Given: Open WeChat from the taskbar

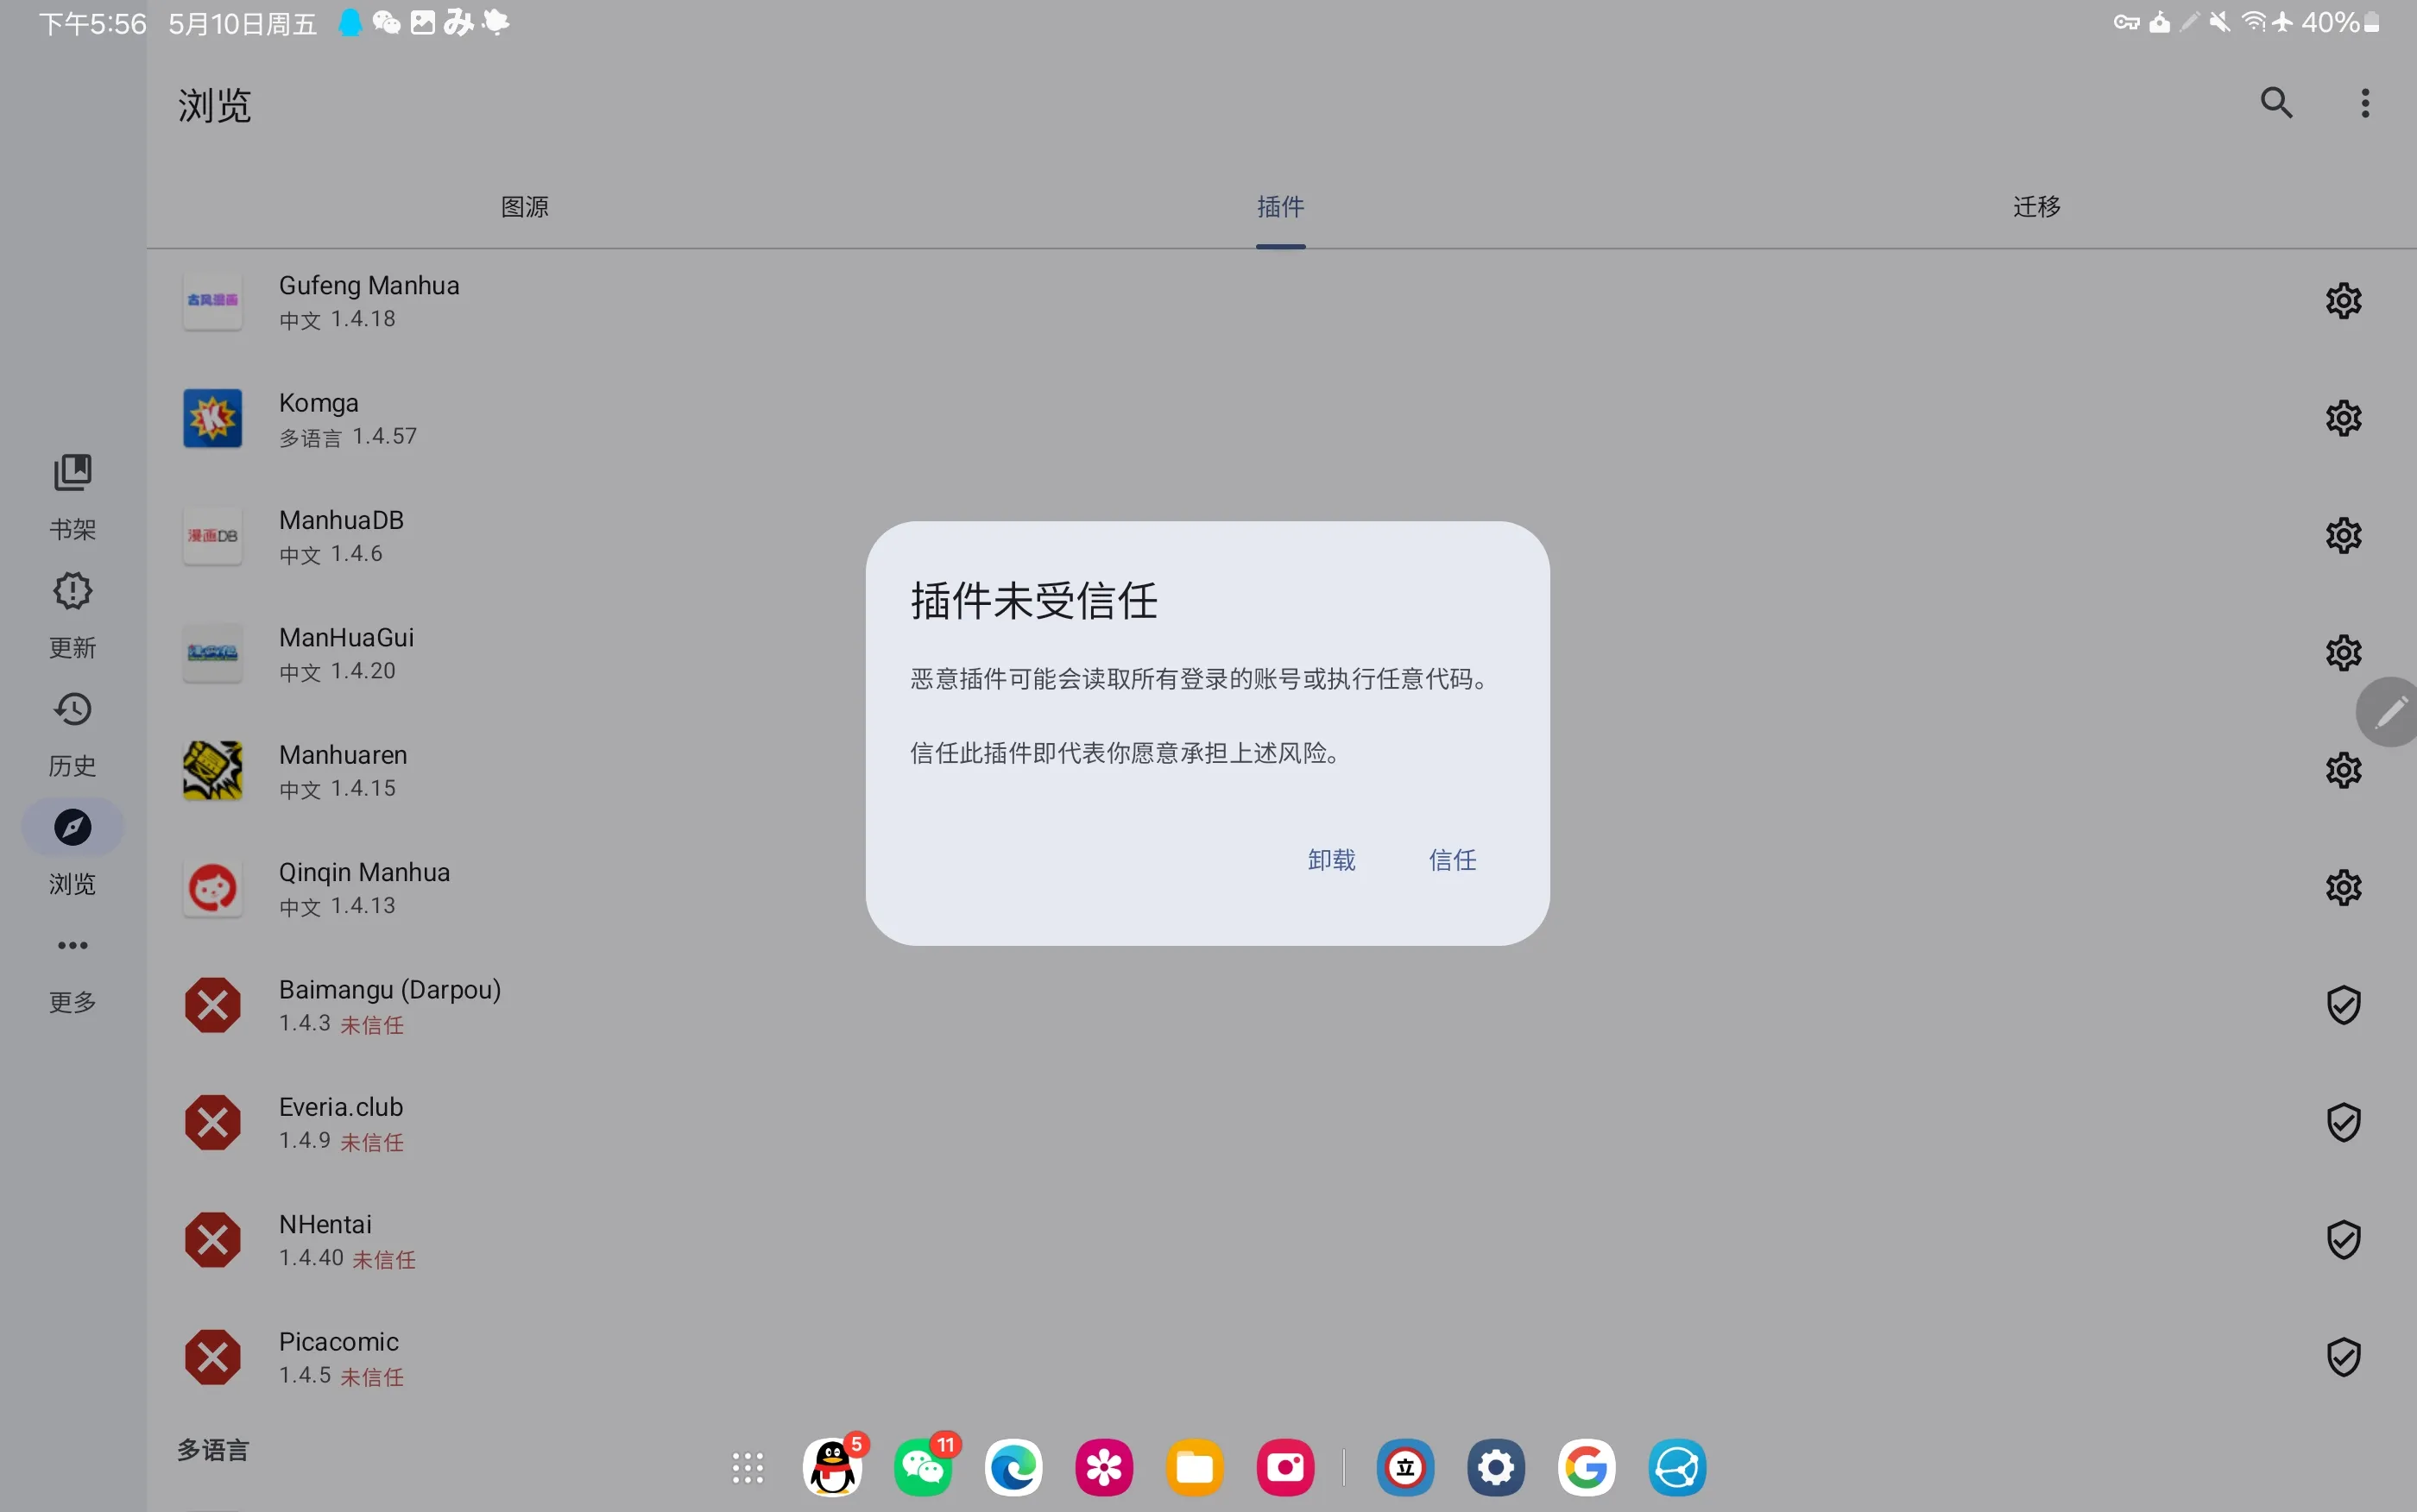Looking at the screenshot, I should click(x=923, y=1467).
